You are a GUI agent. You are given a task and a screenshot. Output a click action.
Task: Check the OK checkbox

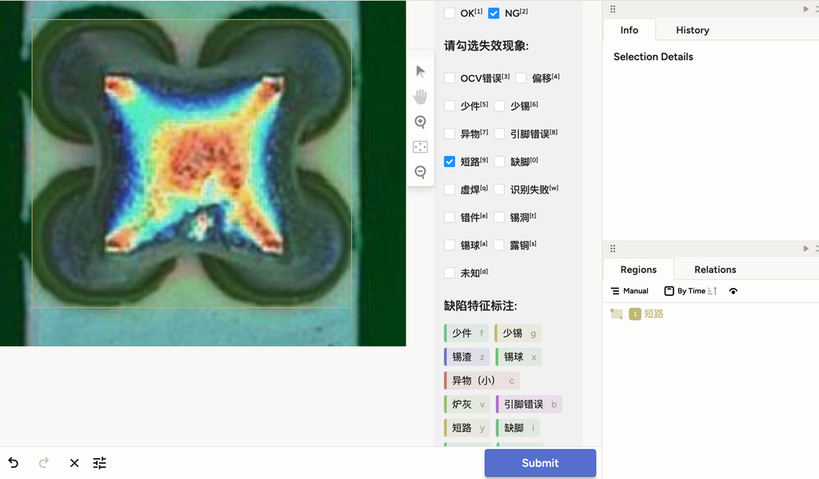coord(449,13)
